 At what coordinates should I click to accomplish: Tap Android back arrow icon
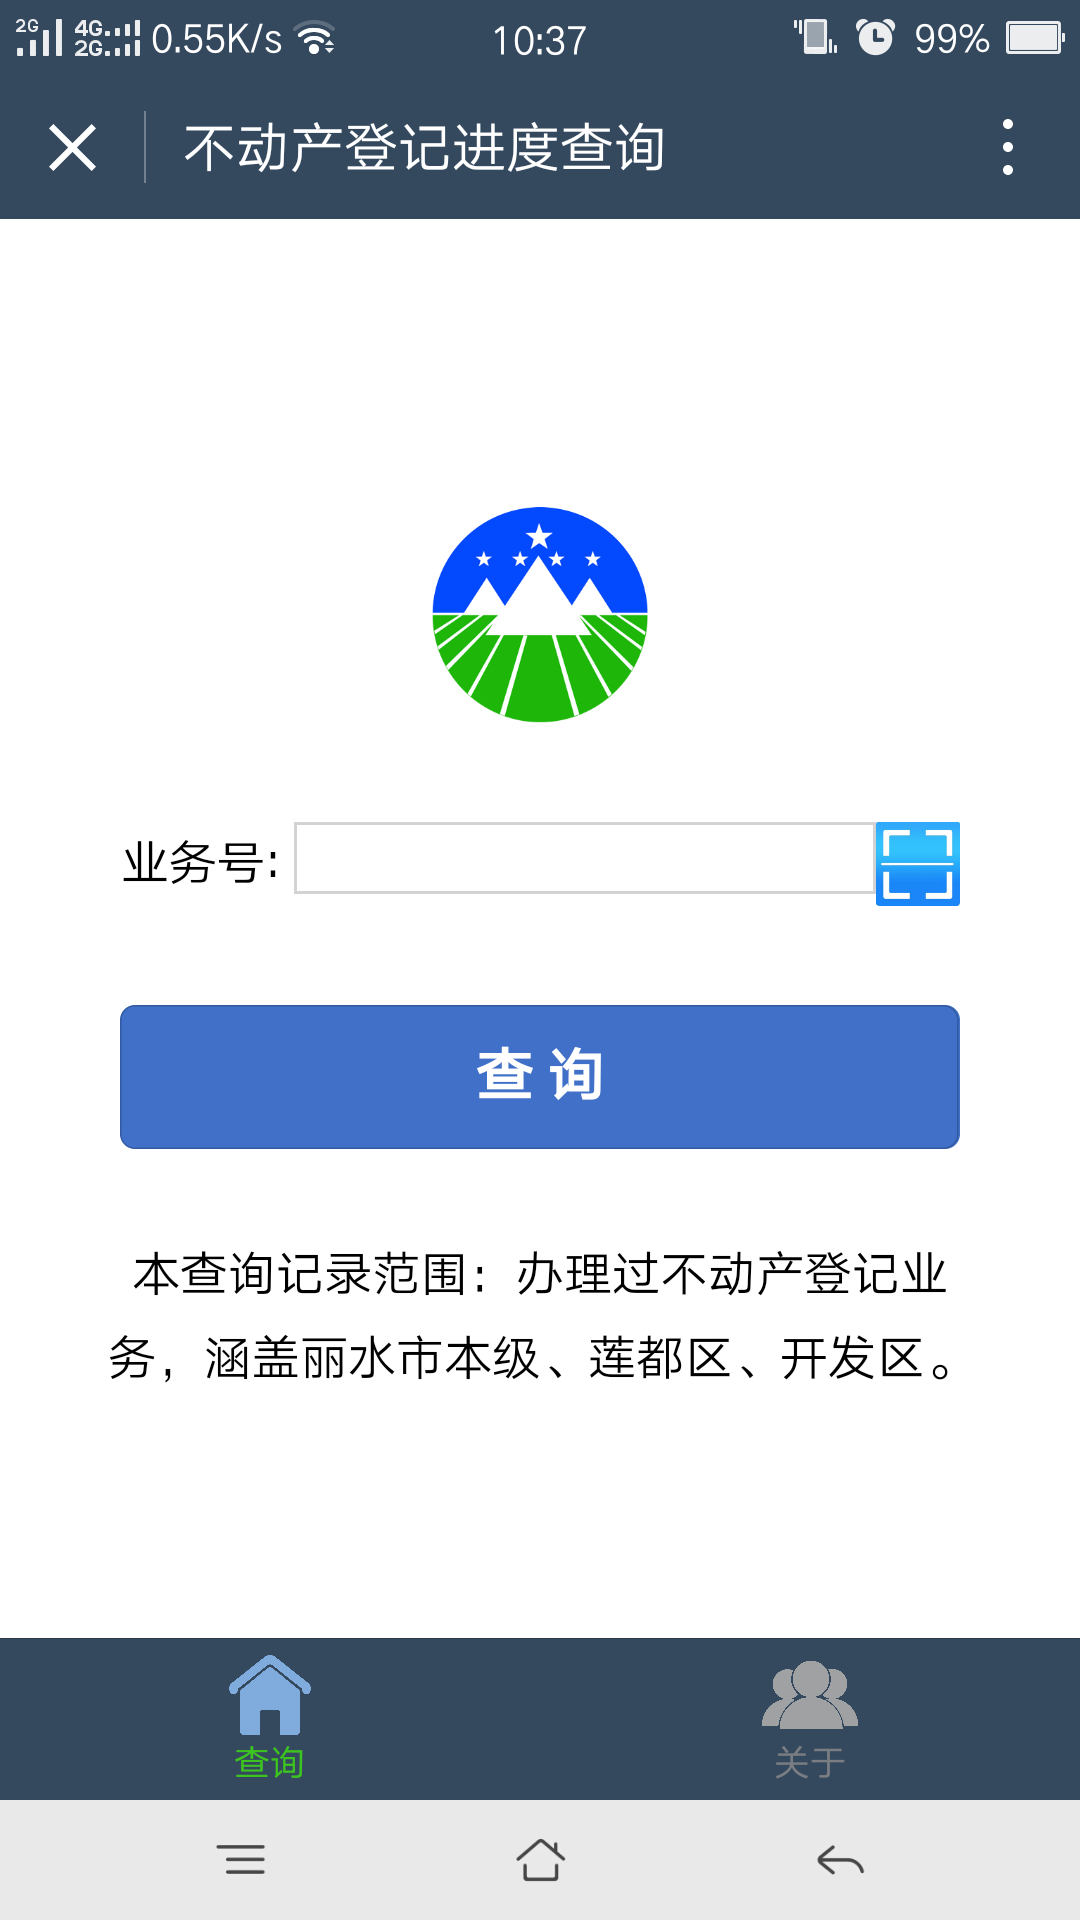point(840,1860)
